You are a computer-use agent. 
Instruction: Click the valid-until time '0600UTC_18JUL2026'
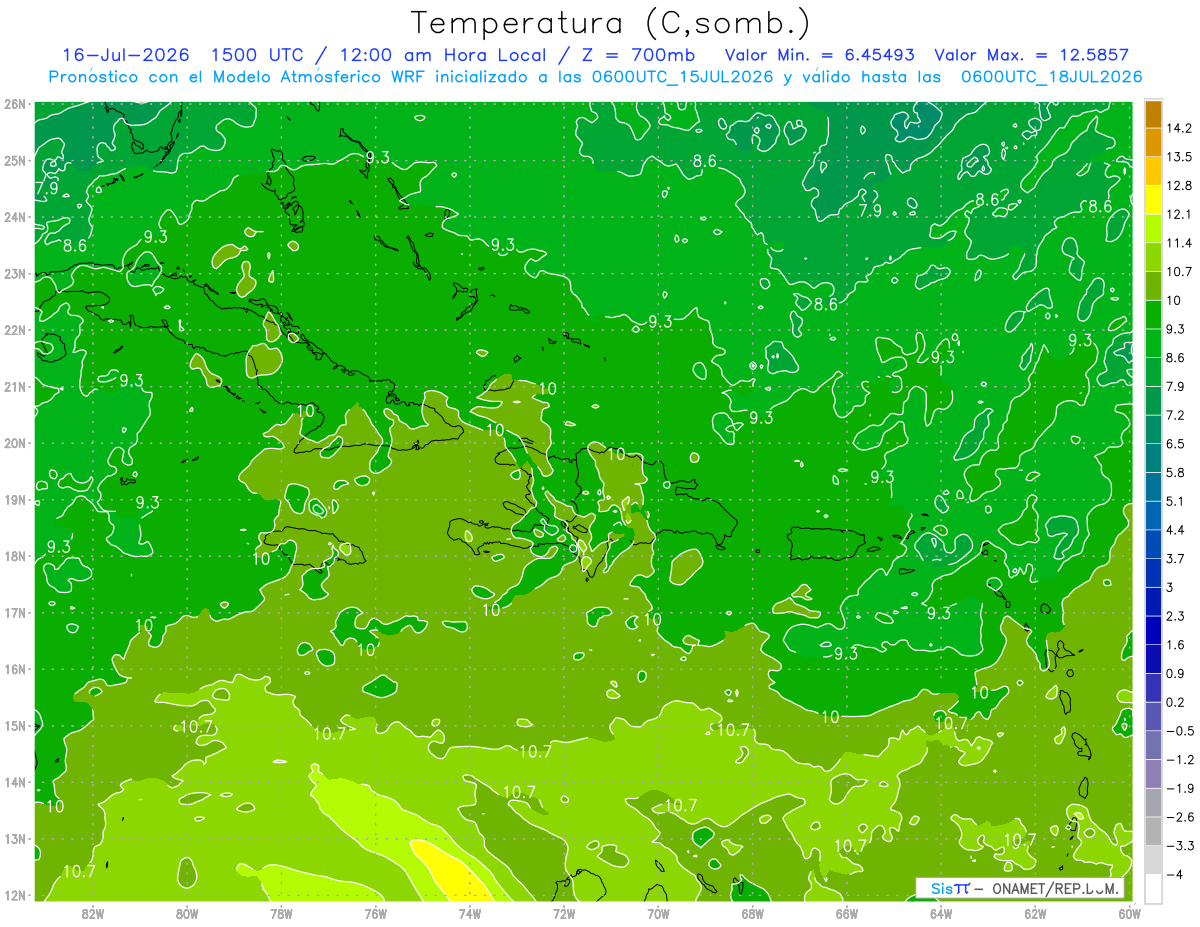[x=1051, y=77]
